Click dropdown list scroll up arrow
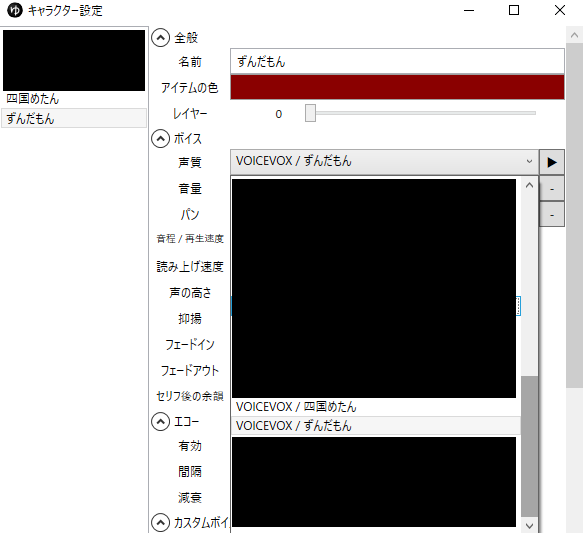The image size is (583, 533). [x=529, y=185]
